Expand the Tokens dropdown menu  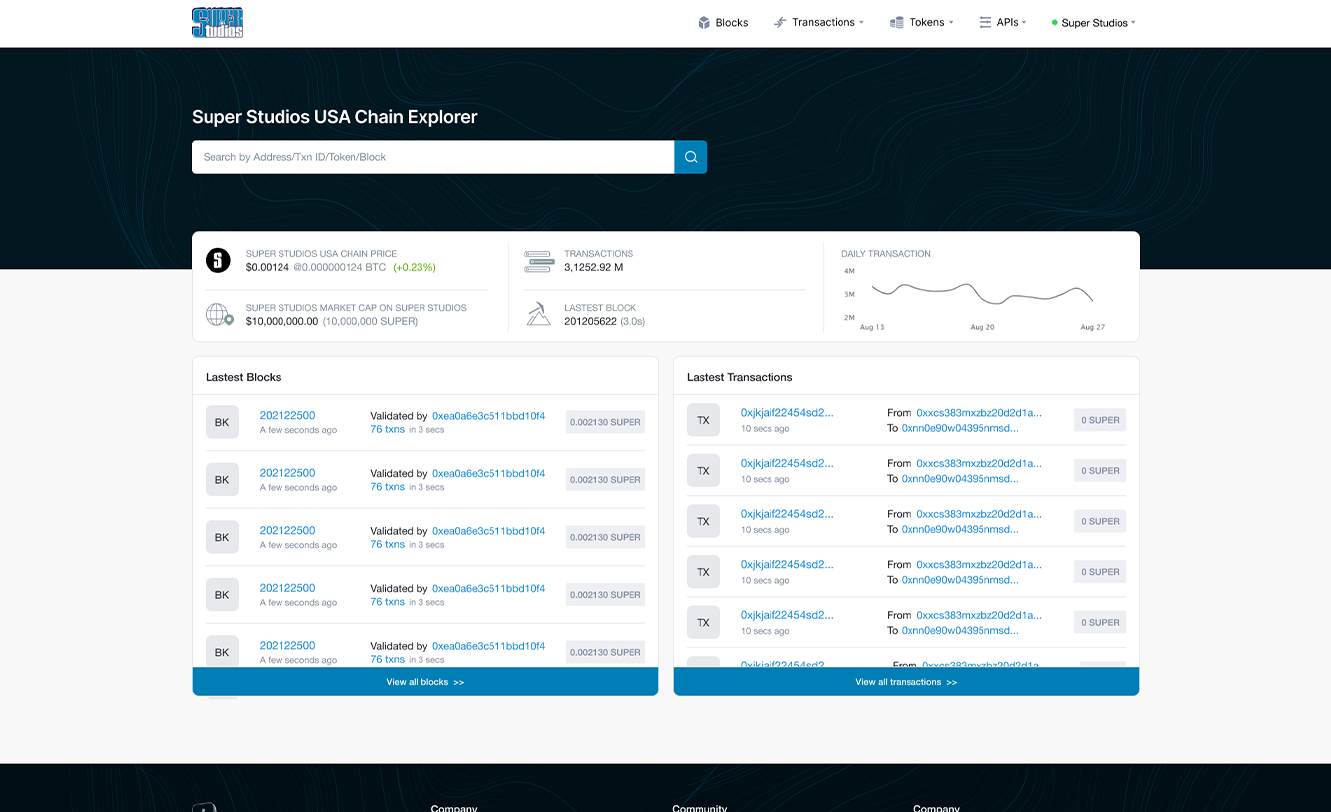[921, 23]
